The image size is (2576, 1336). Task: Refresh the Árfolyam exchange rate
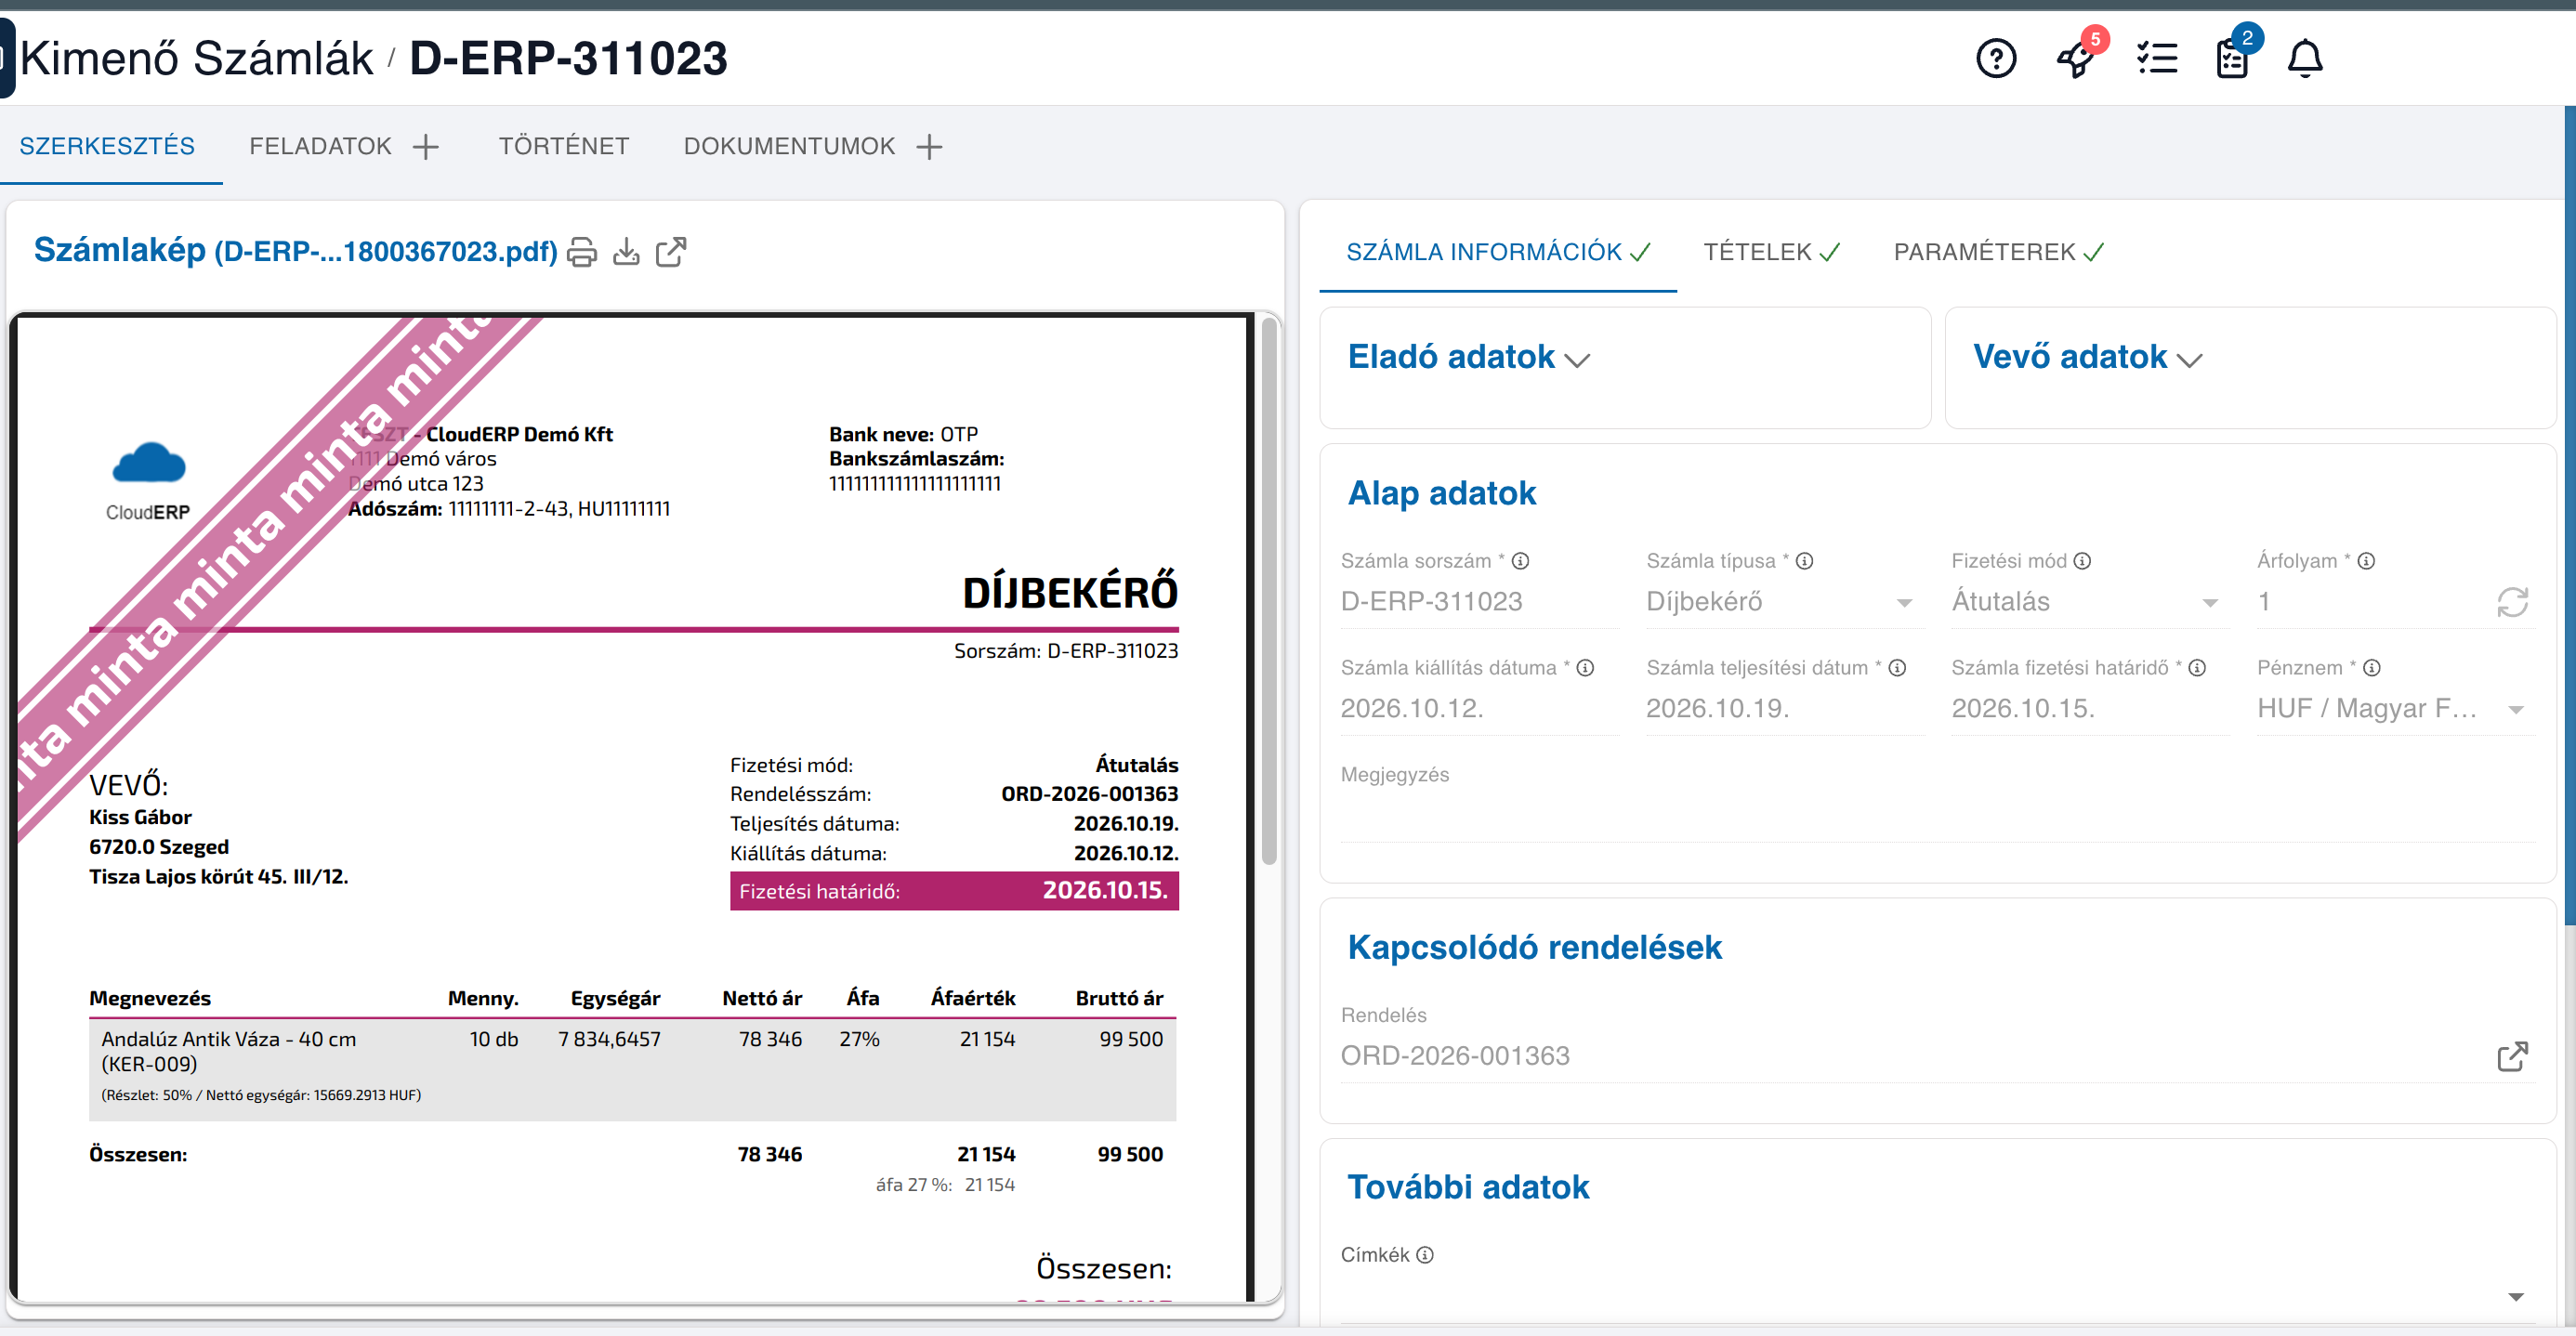coord(2512,602)
